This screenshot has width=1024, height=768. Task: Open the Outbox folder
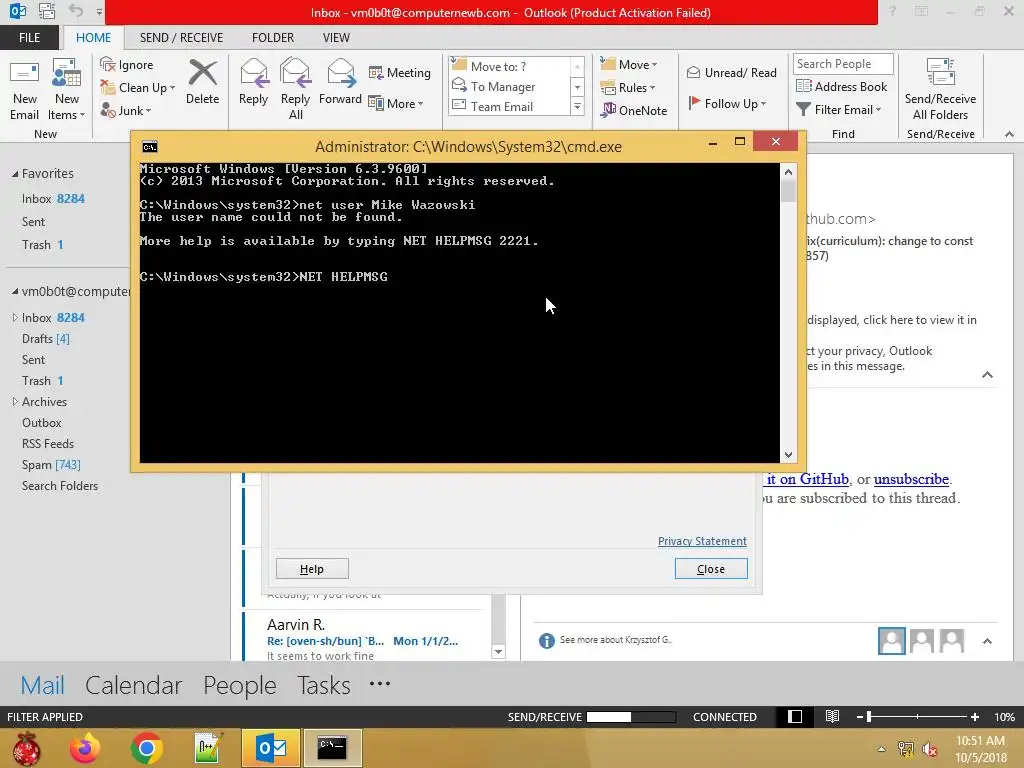42,423
